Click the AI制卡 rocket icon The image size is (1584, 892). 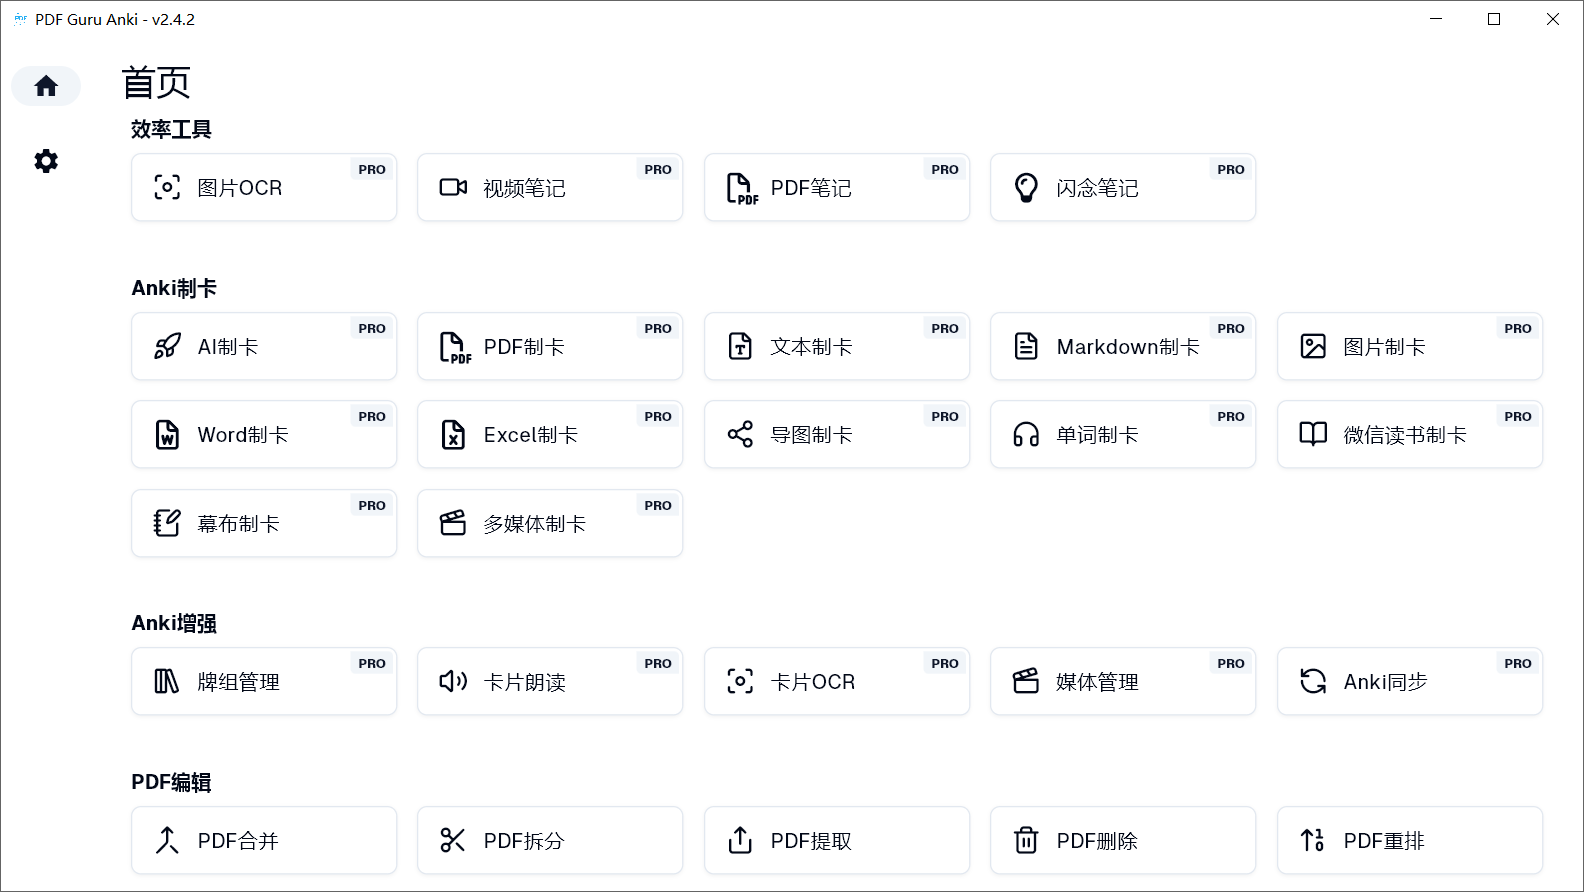167,346
